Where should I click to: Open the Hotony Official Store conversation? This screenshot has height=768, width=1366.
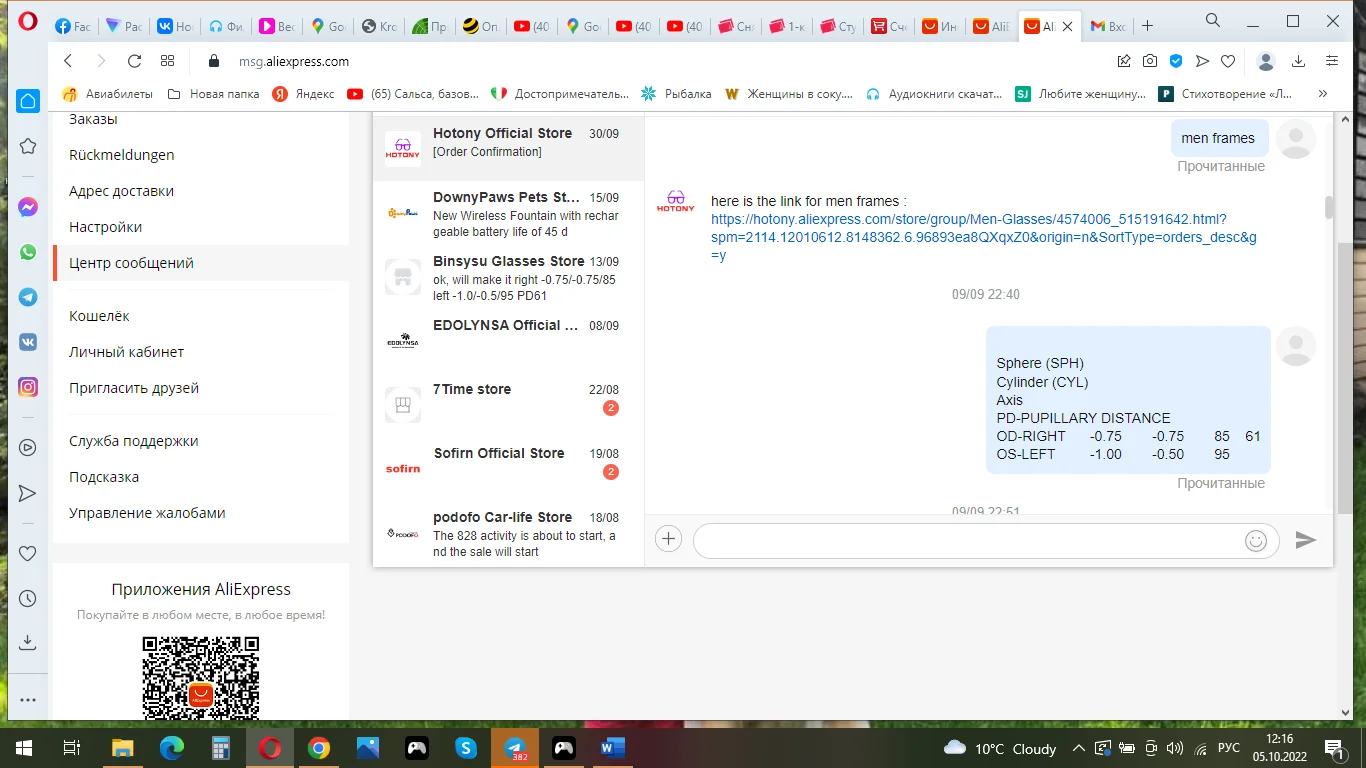tap(508, 148)
